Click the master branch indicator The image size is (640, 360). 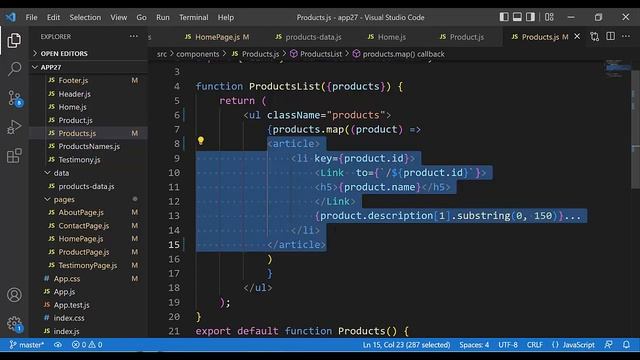click(27, 345)
